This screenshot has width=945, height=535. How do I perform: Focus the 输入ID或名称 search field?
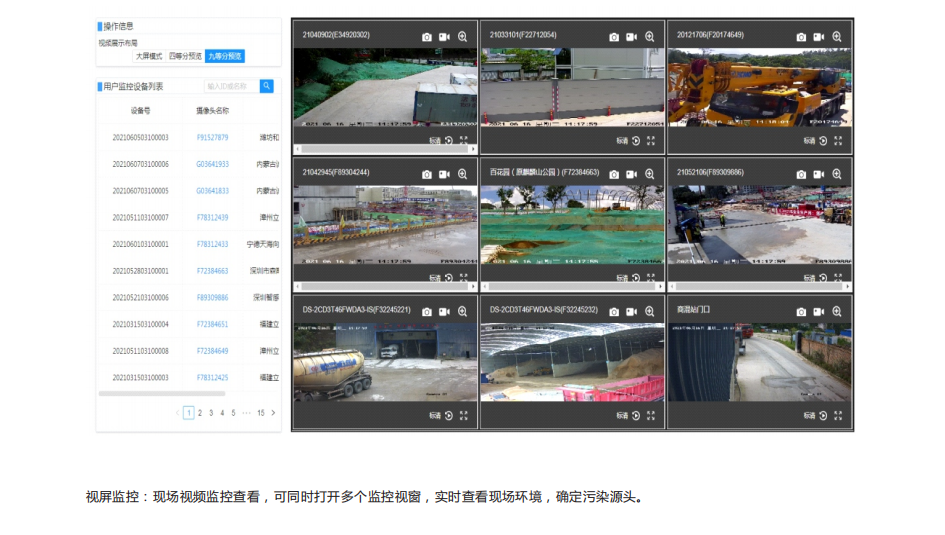(231, 86)
